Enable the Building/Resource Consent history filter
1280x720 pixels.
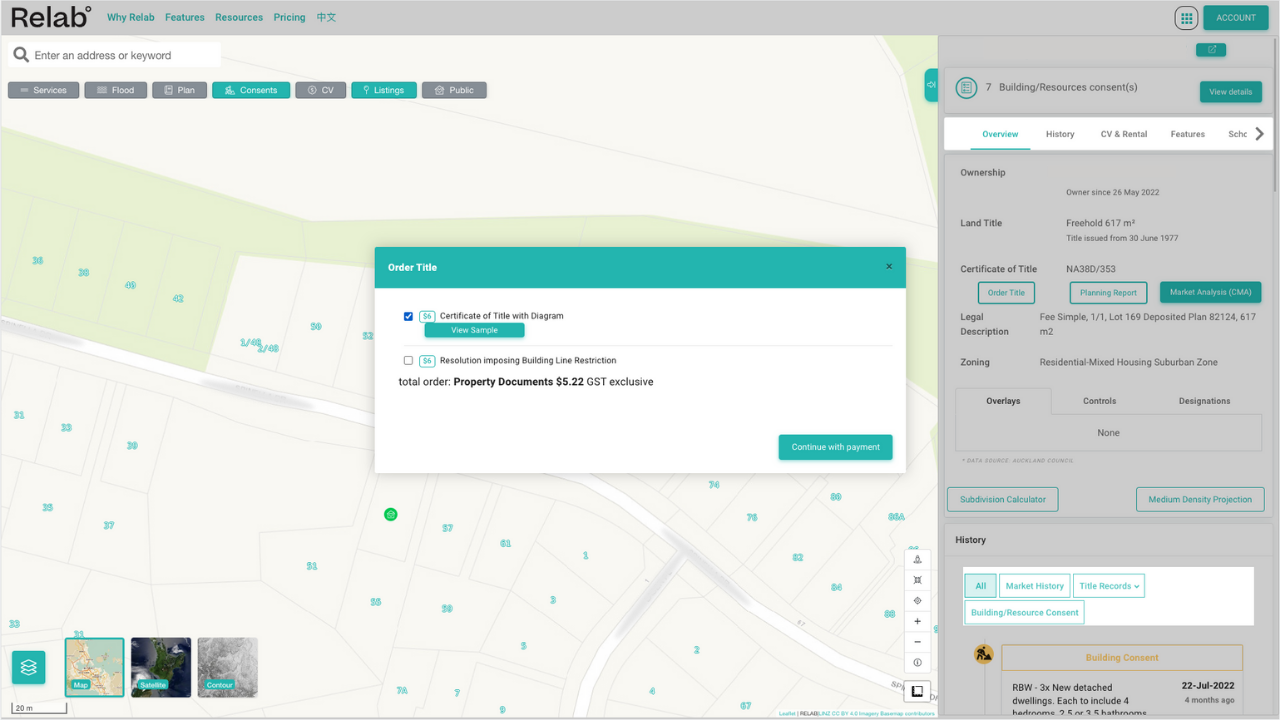pos(1023,611)
